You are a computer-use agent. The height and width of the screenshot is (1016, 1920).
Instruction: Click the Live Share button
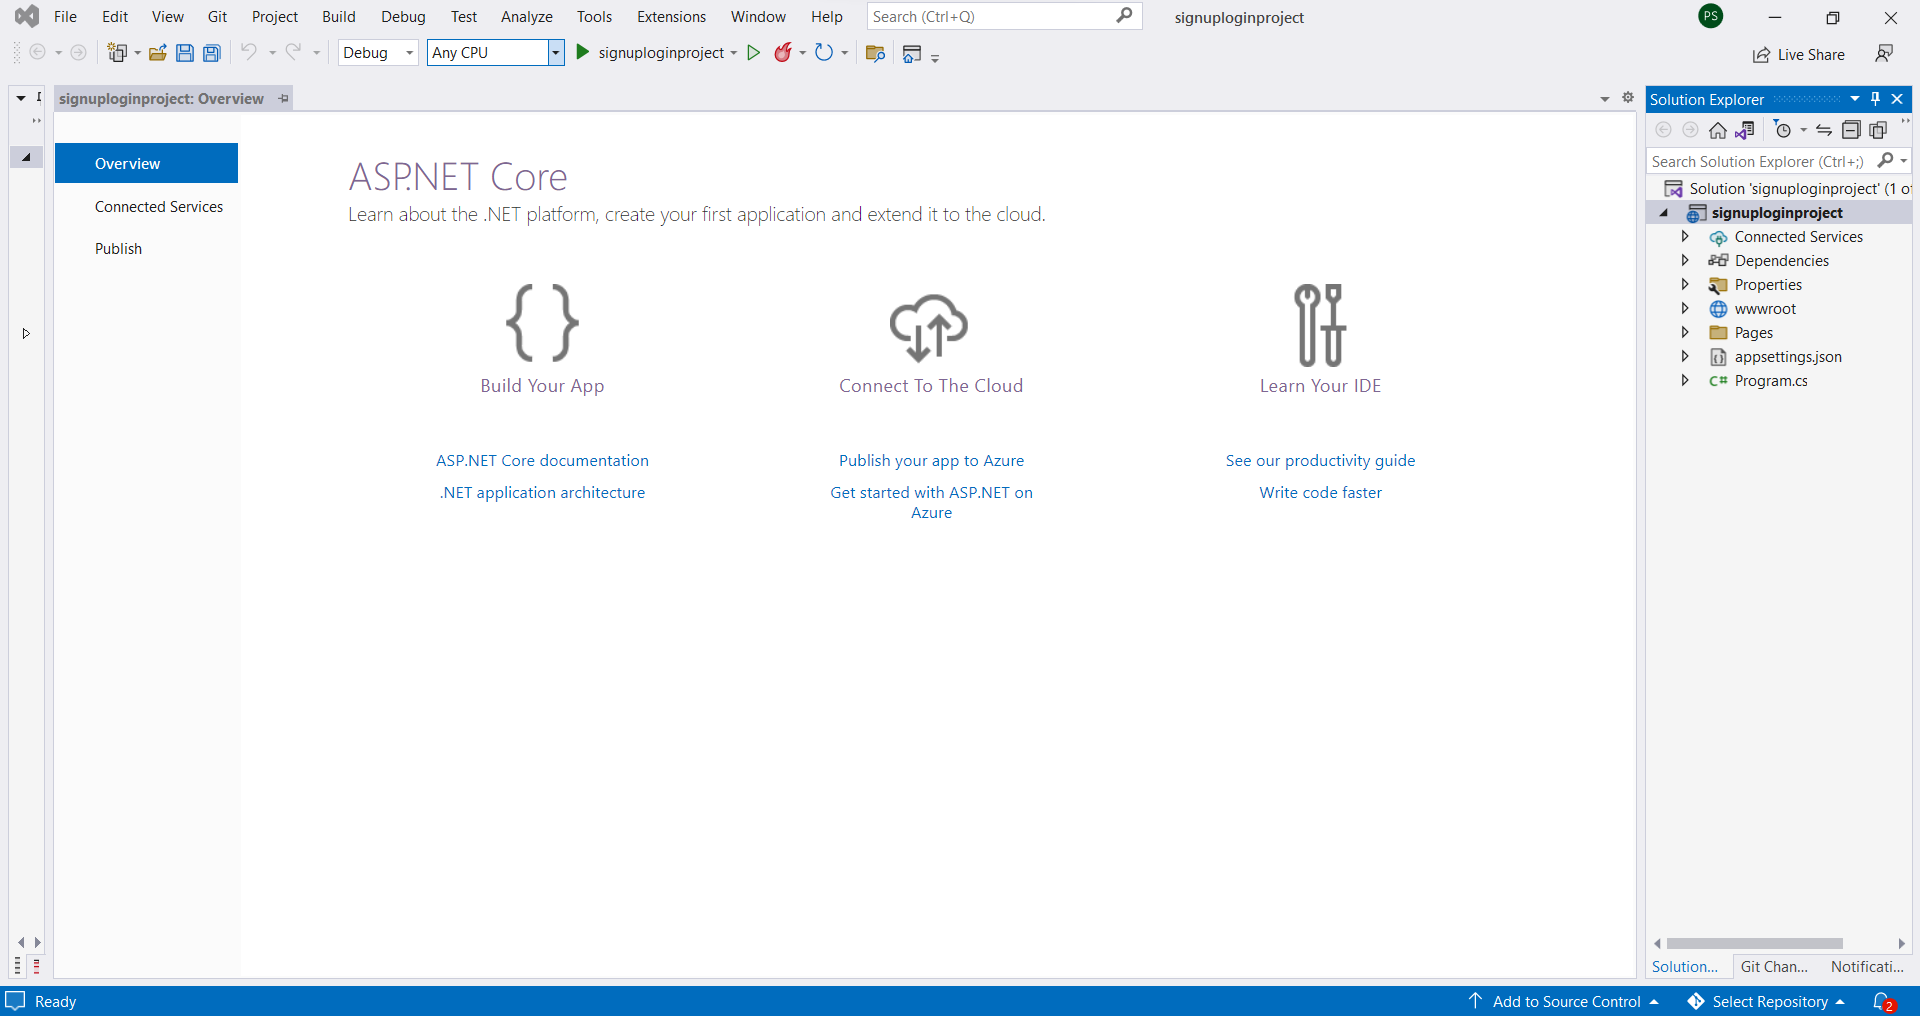(1799, 55)
